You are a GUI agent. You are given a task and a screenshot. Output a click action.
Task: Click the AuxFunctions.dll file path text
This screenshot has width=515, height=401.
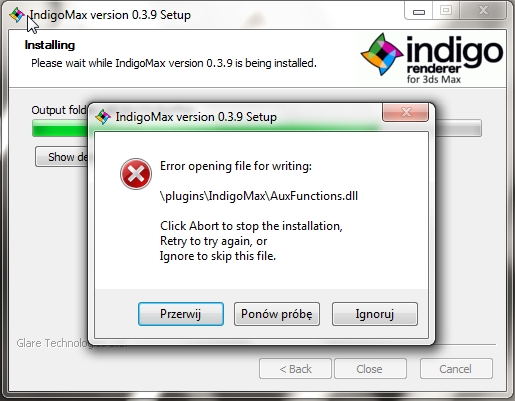pos(259,196)
